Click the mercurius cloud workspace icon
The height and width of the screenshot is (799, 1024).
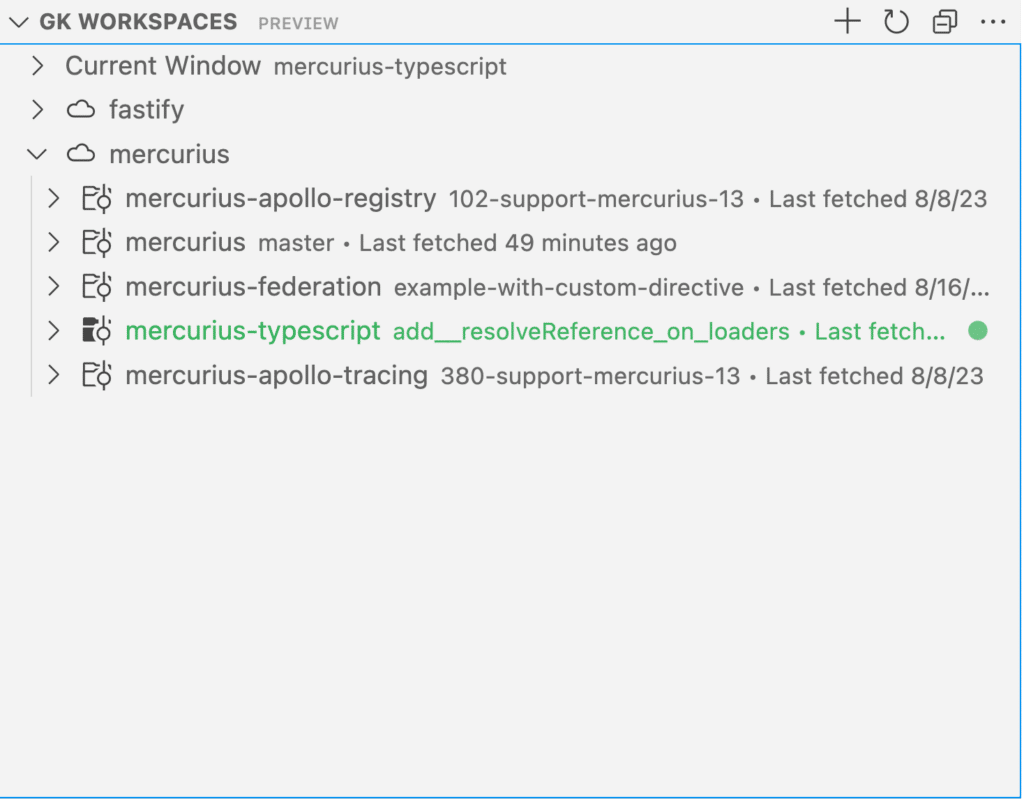81,154
